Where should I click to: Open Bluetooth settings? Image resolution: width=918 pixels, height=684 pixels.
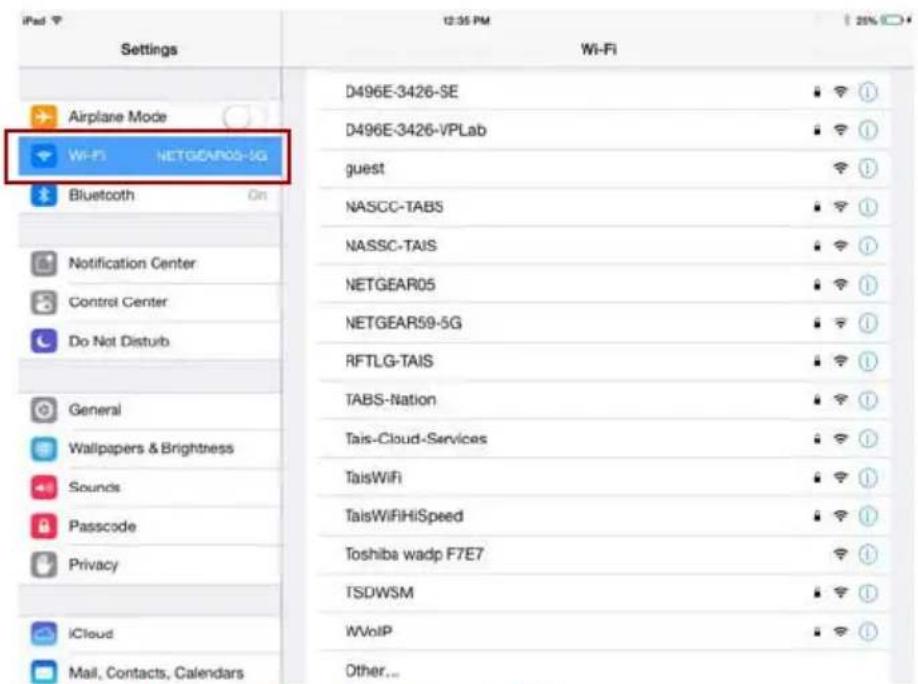(x=150, y=195)
